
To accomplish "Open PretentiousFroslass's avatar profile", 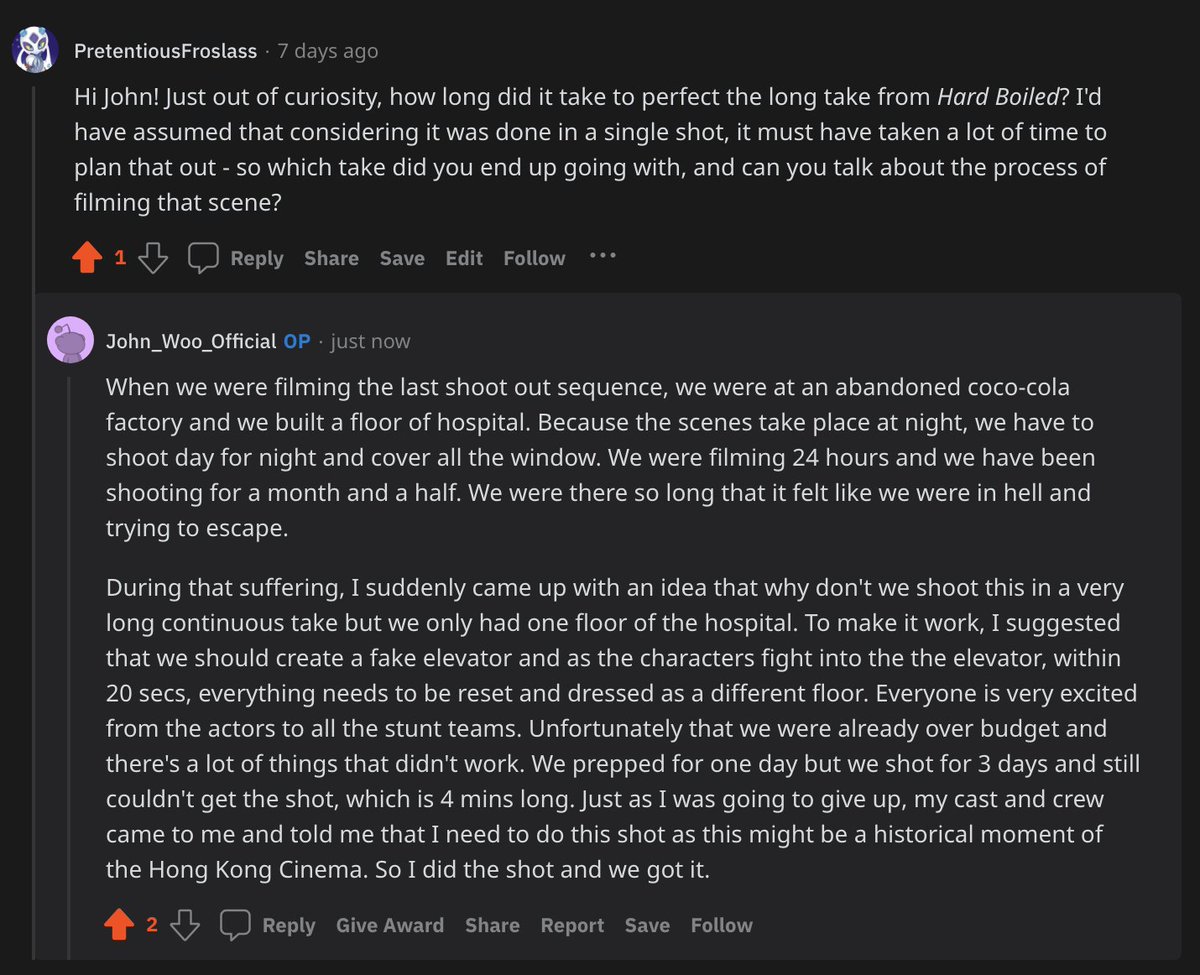I will (x=34, y=50).
